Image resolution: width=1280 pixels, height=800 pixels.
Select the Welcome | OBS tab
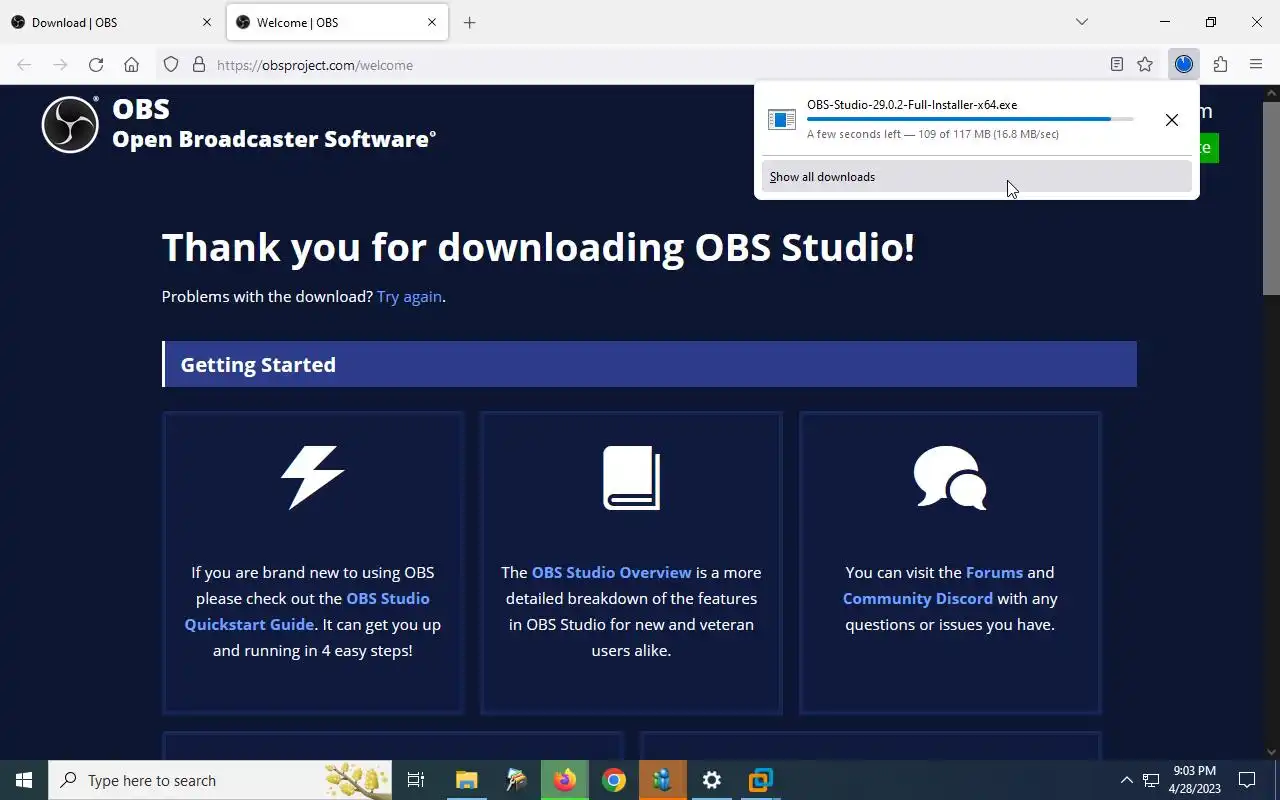(x=337, y=22)
